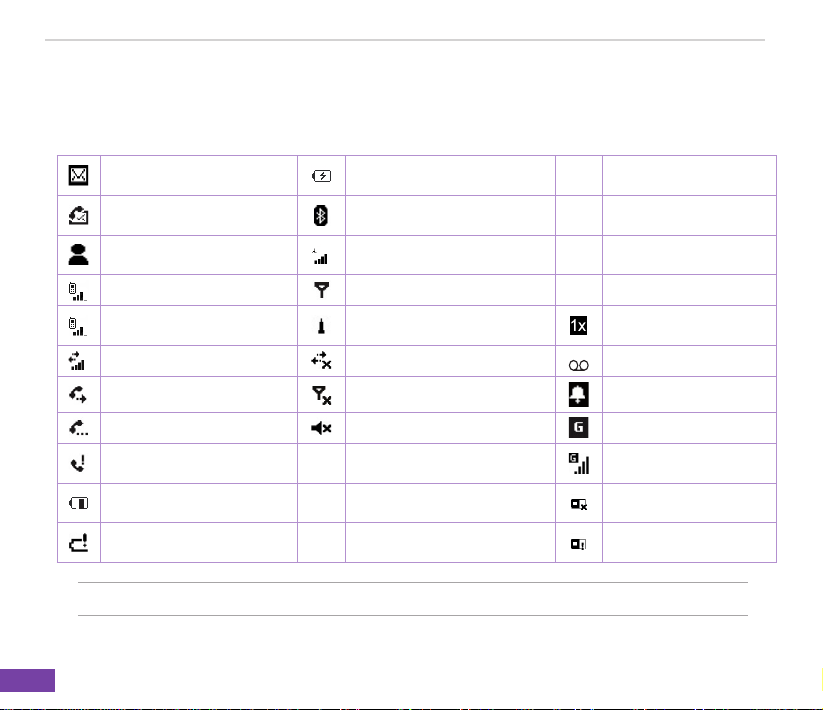This screenshot has height=710, width=823.
Task: Click the muted speaker icon
Action: click(321, 428)
